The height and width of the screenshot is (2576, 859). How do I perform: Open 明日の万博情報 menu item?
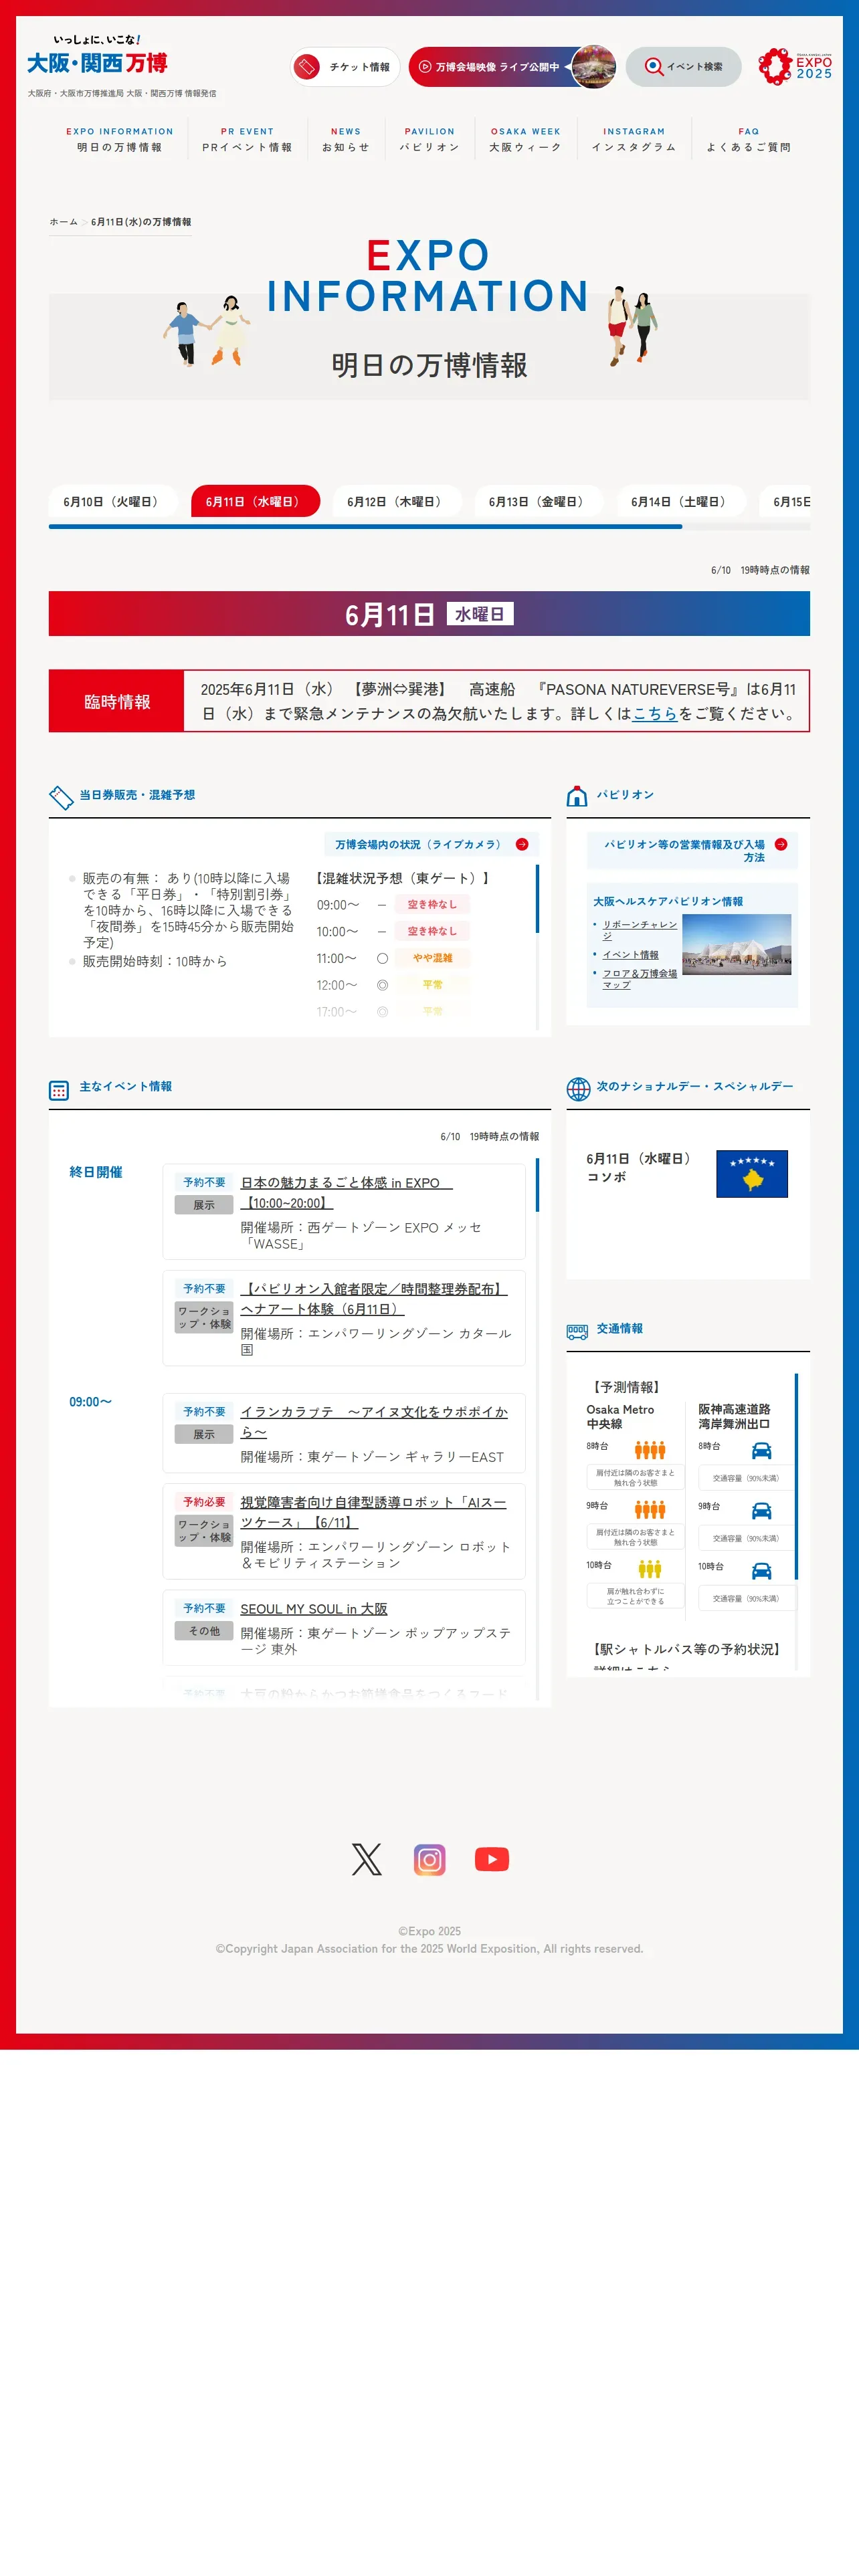coord(120,140)
